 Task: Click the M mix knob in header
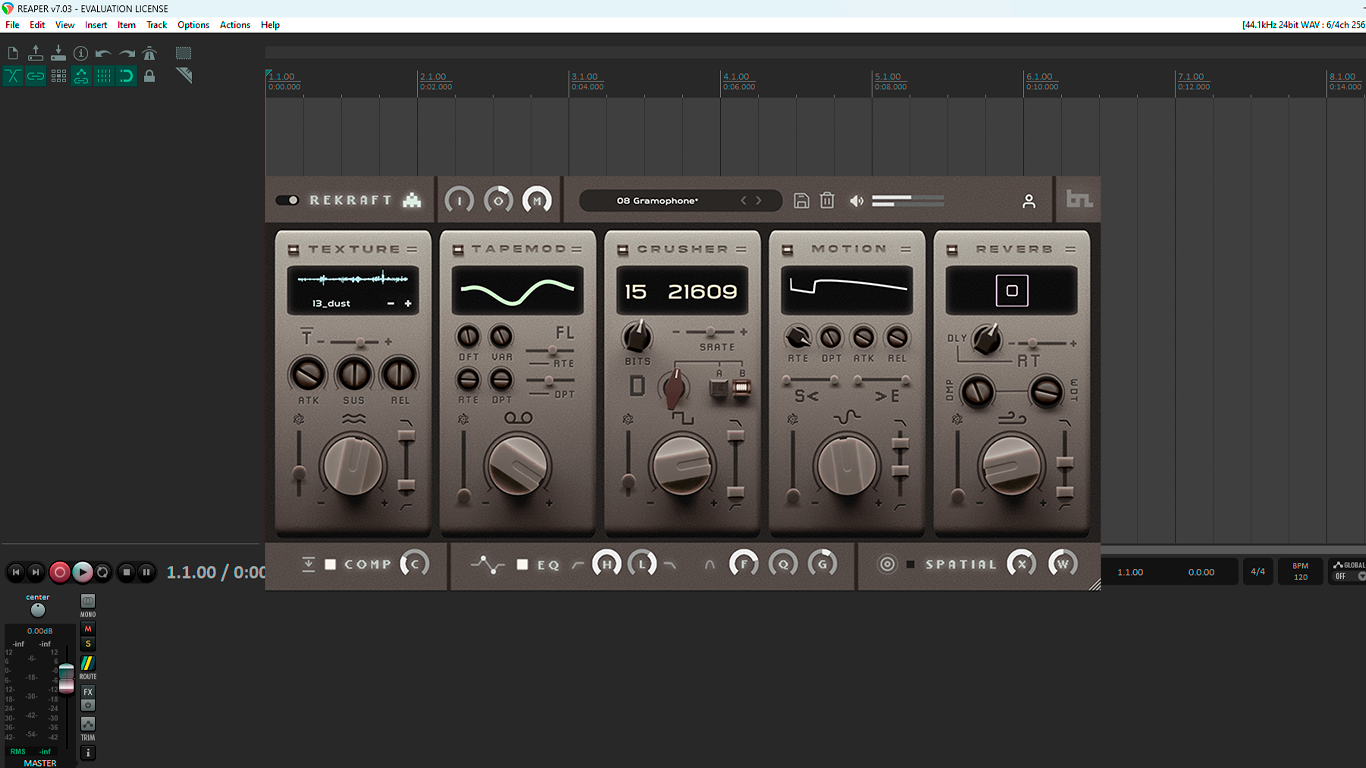click(537, 200)
